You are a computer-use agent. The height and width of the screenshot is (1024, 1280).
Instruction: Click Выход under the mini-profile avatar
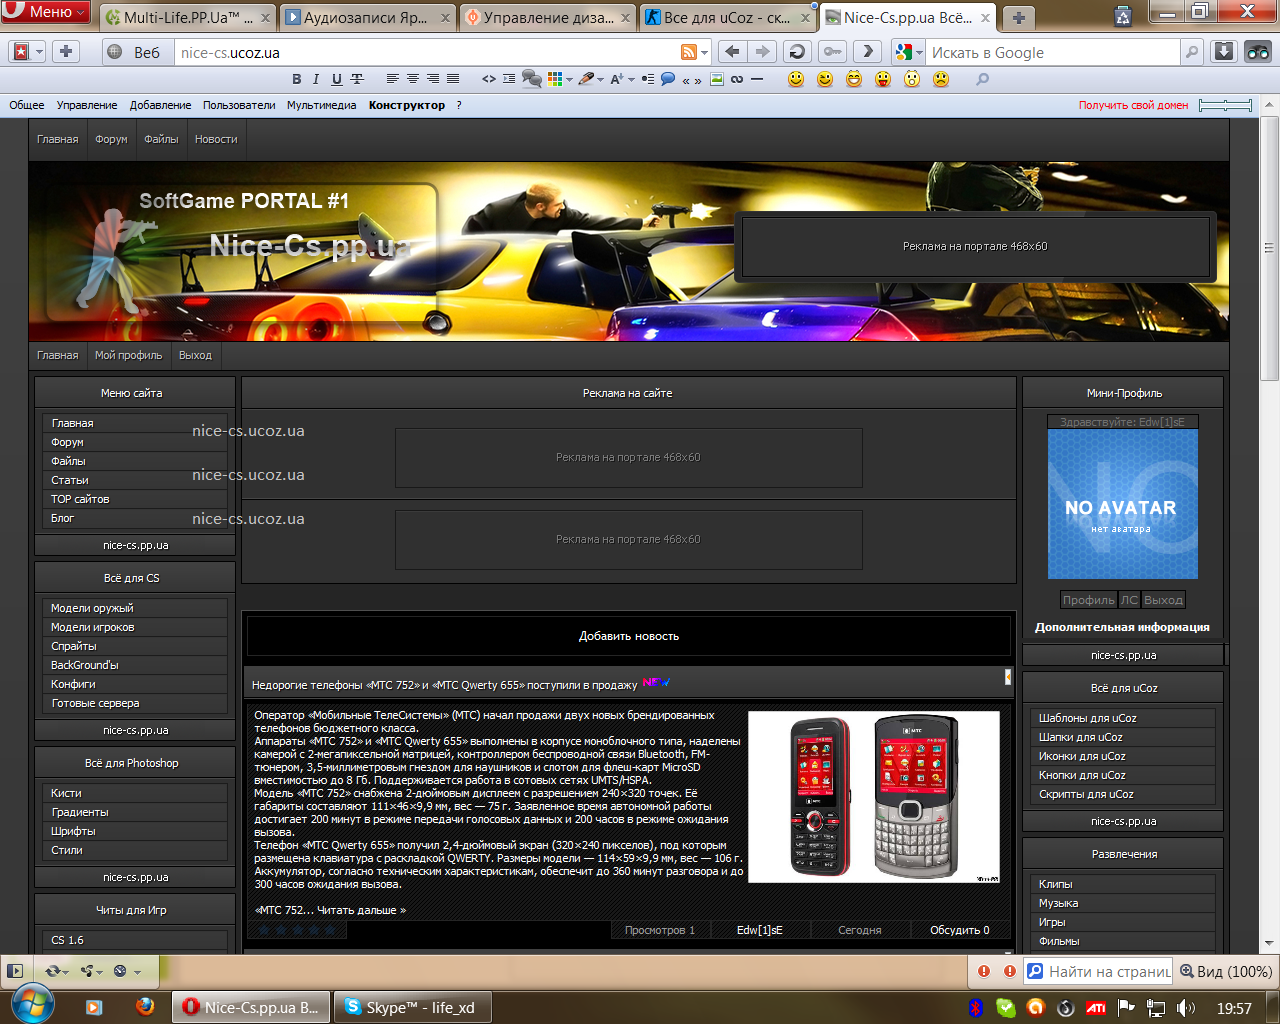coord(1163,600)
